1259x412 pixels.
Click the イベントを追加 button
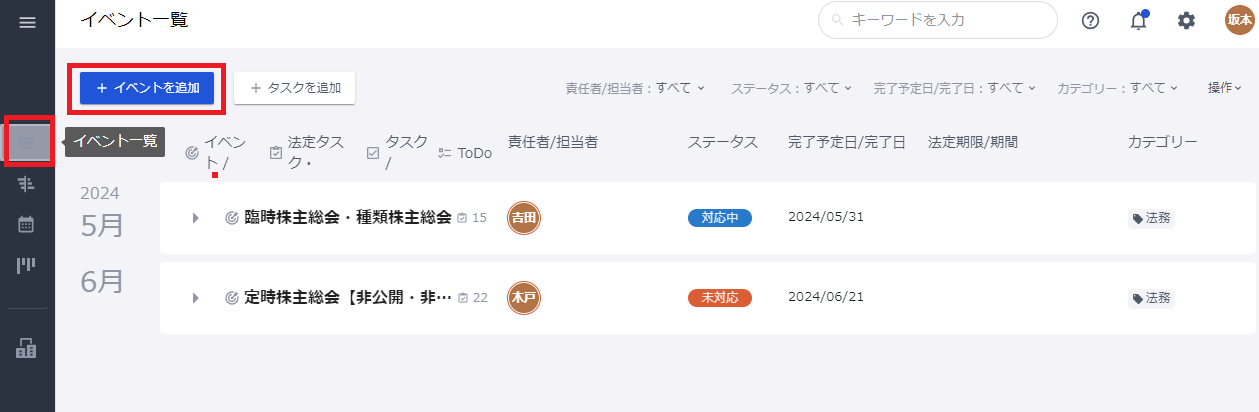click(147, 88)
